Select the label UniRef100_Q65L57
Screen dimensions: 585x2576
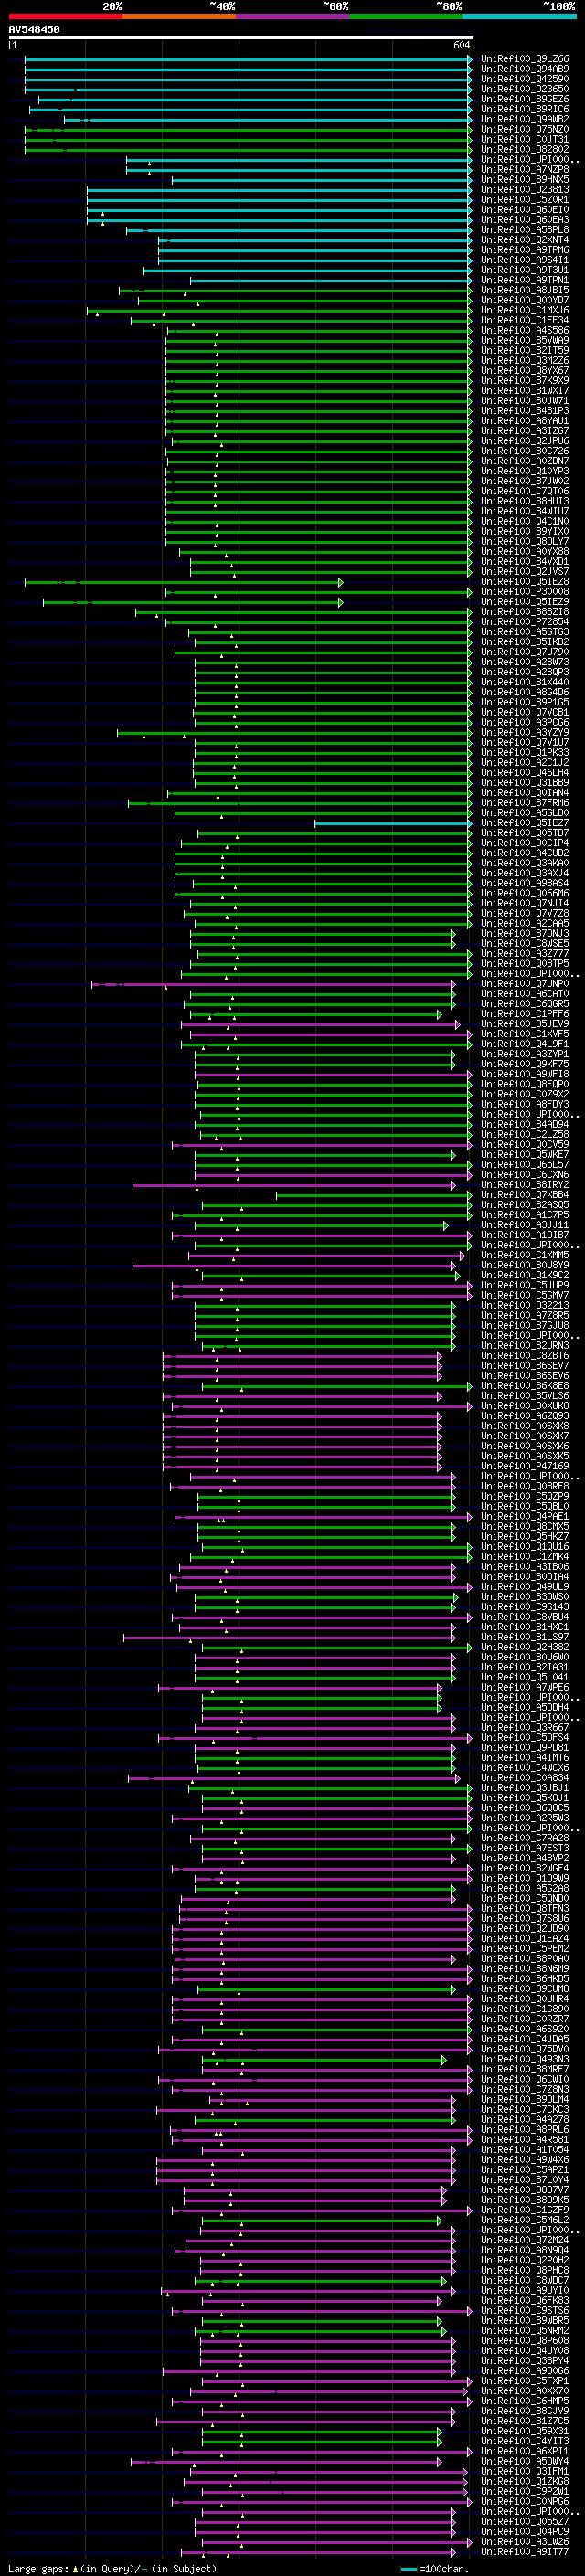(x=524, y=1165)
